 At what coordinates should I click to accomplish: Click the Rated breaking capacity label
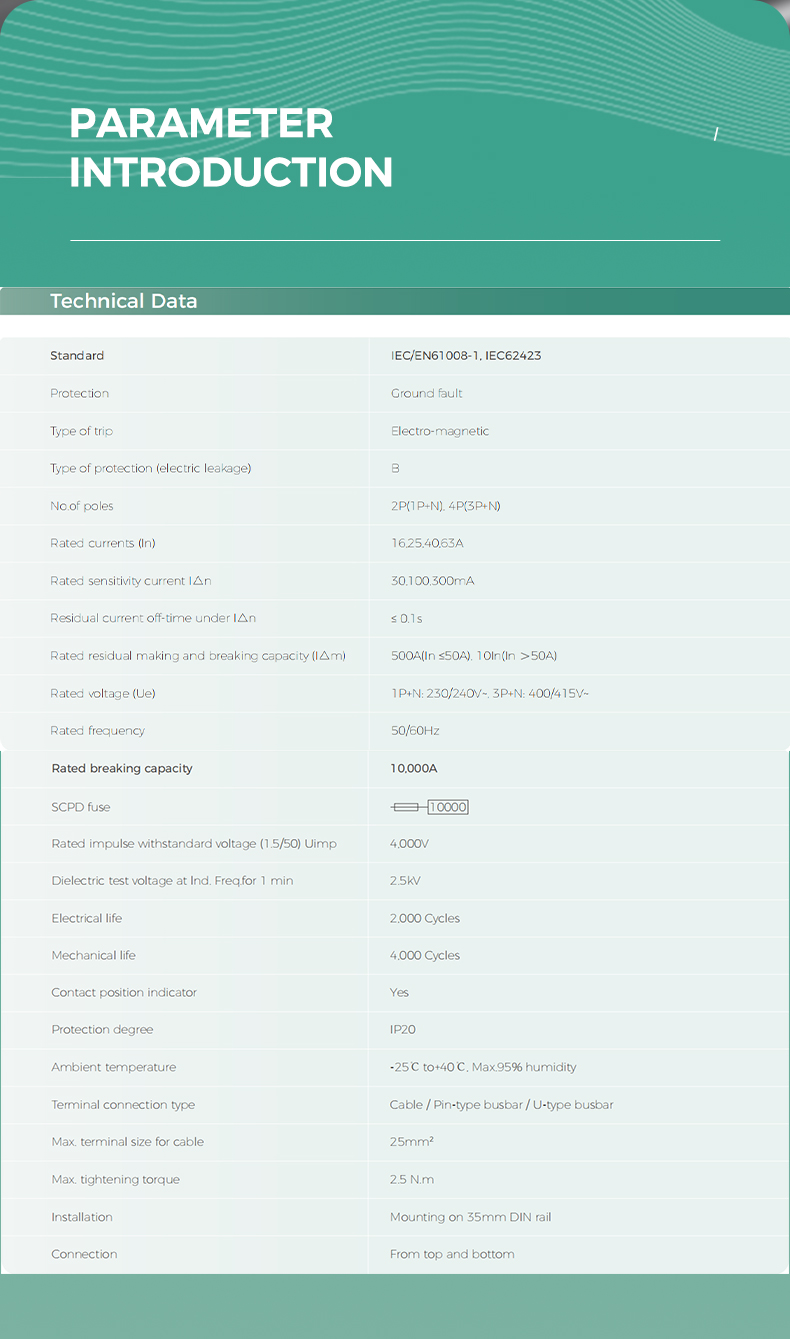click(x=122, y=769)
